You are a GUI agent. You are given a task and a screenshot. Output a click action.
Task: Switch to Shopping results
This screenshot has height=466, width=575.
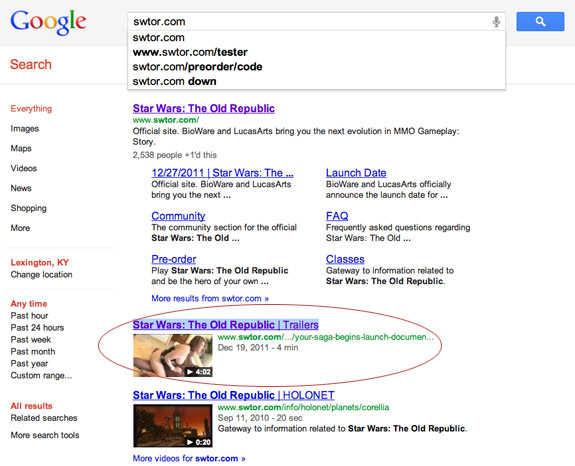click(x=29, y=208)
